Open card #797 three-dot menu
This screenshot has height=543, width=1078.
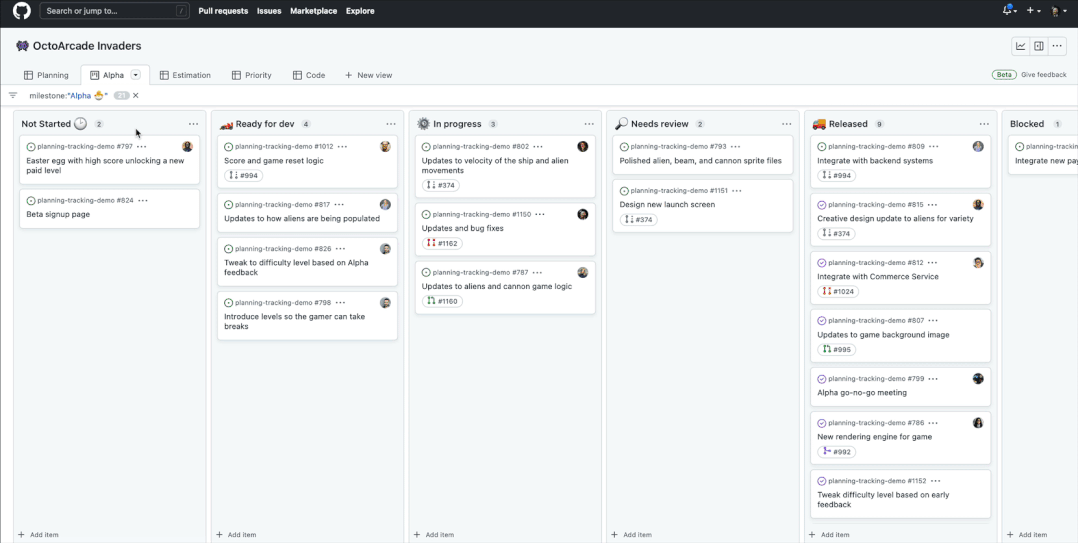(x=142, y=146)
